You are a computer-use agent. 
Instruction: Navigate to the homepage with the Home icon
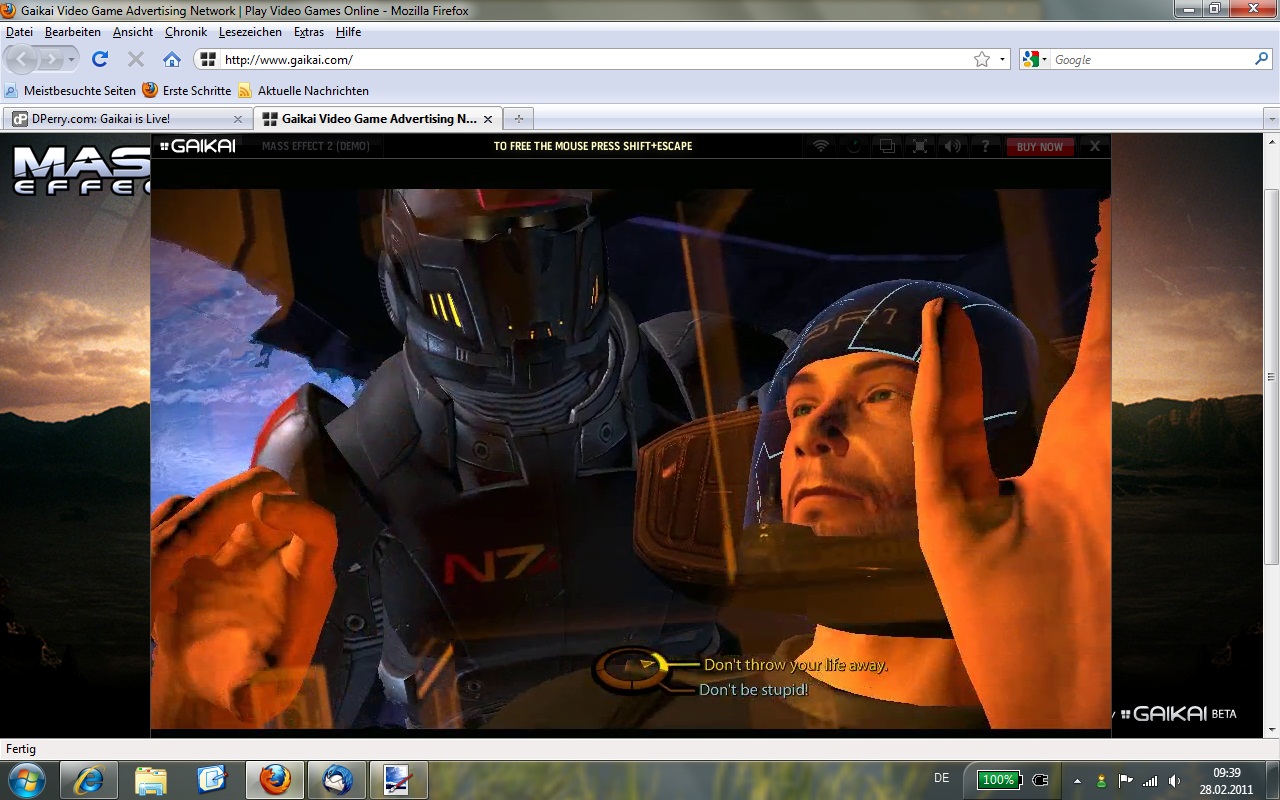click(173, 59)
